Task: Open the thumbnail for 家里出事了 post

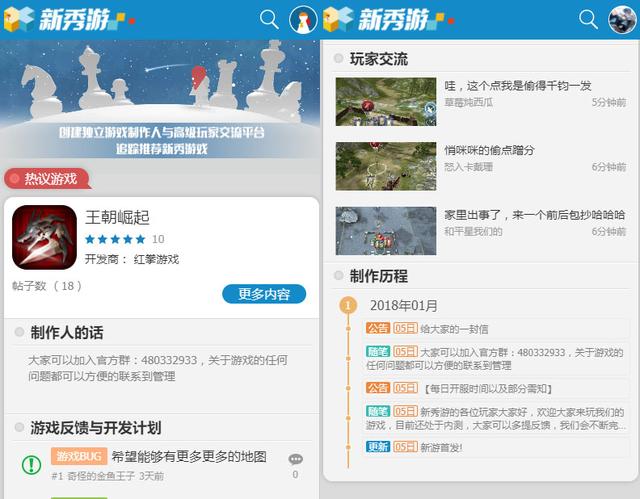Action: (x=385, y=231)
